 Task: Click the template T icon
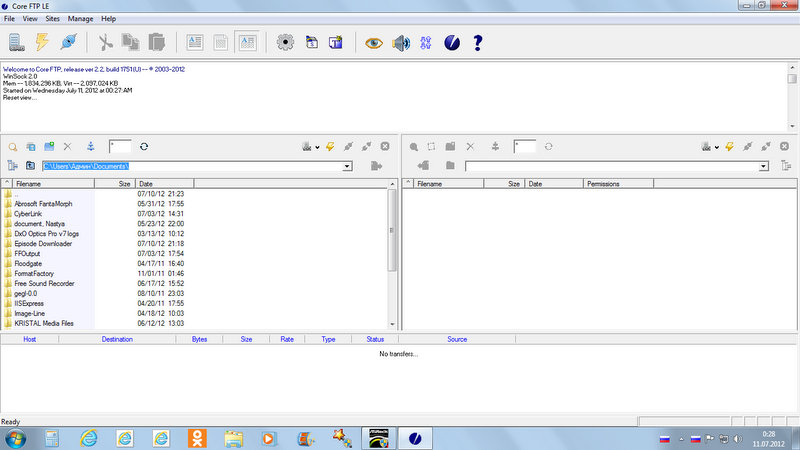click(x=336, y=42)
